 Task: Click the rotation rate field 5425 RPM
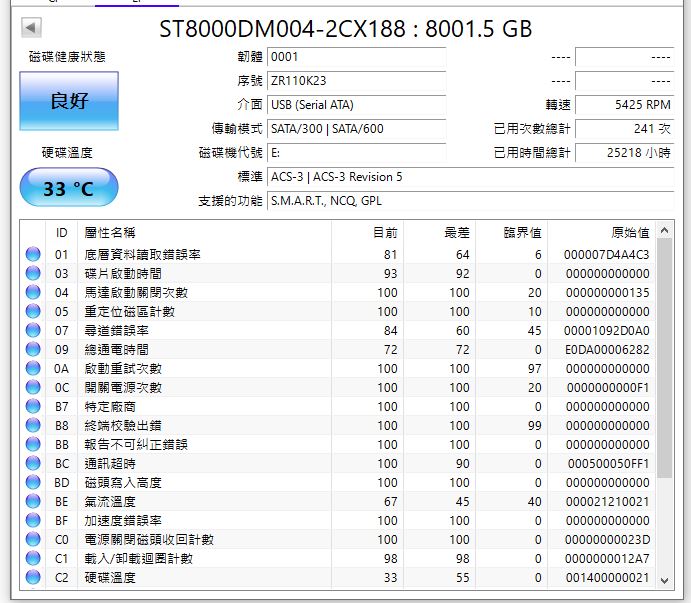(625, 105)
